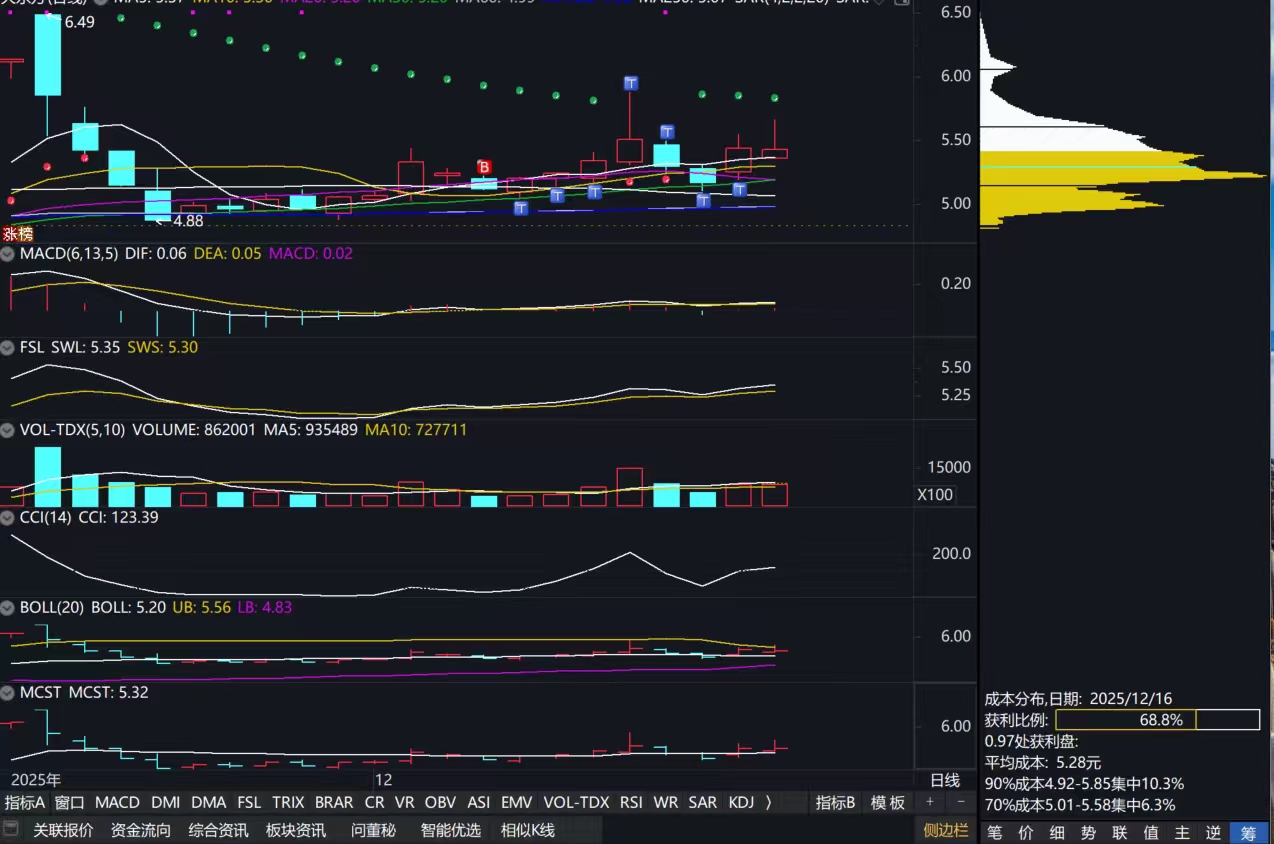Open the 日线 period selector

click(x=944, y=780)
